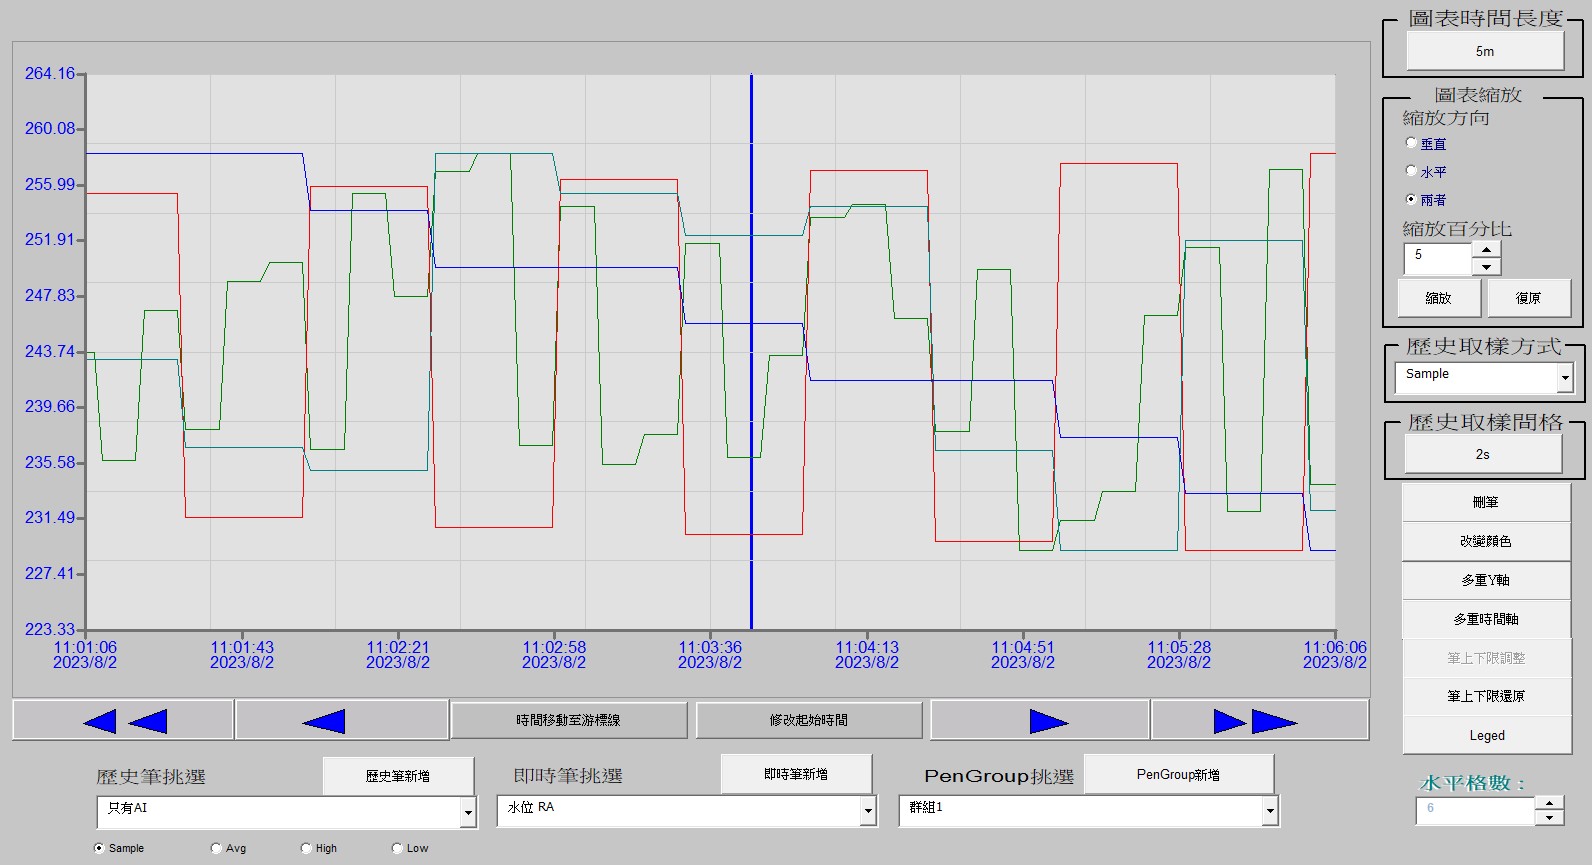
Task: Click the 修改起始時間 button
Action: click(x=809, y=720)
